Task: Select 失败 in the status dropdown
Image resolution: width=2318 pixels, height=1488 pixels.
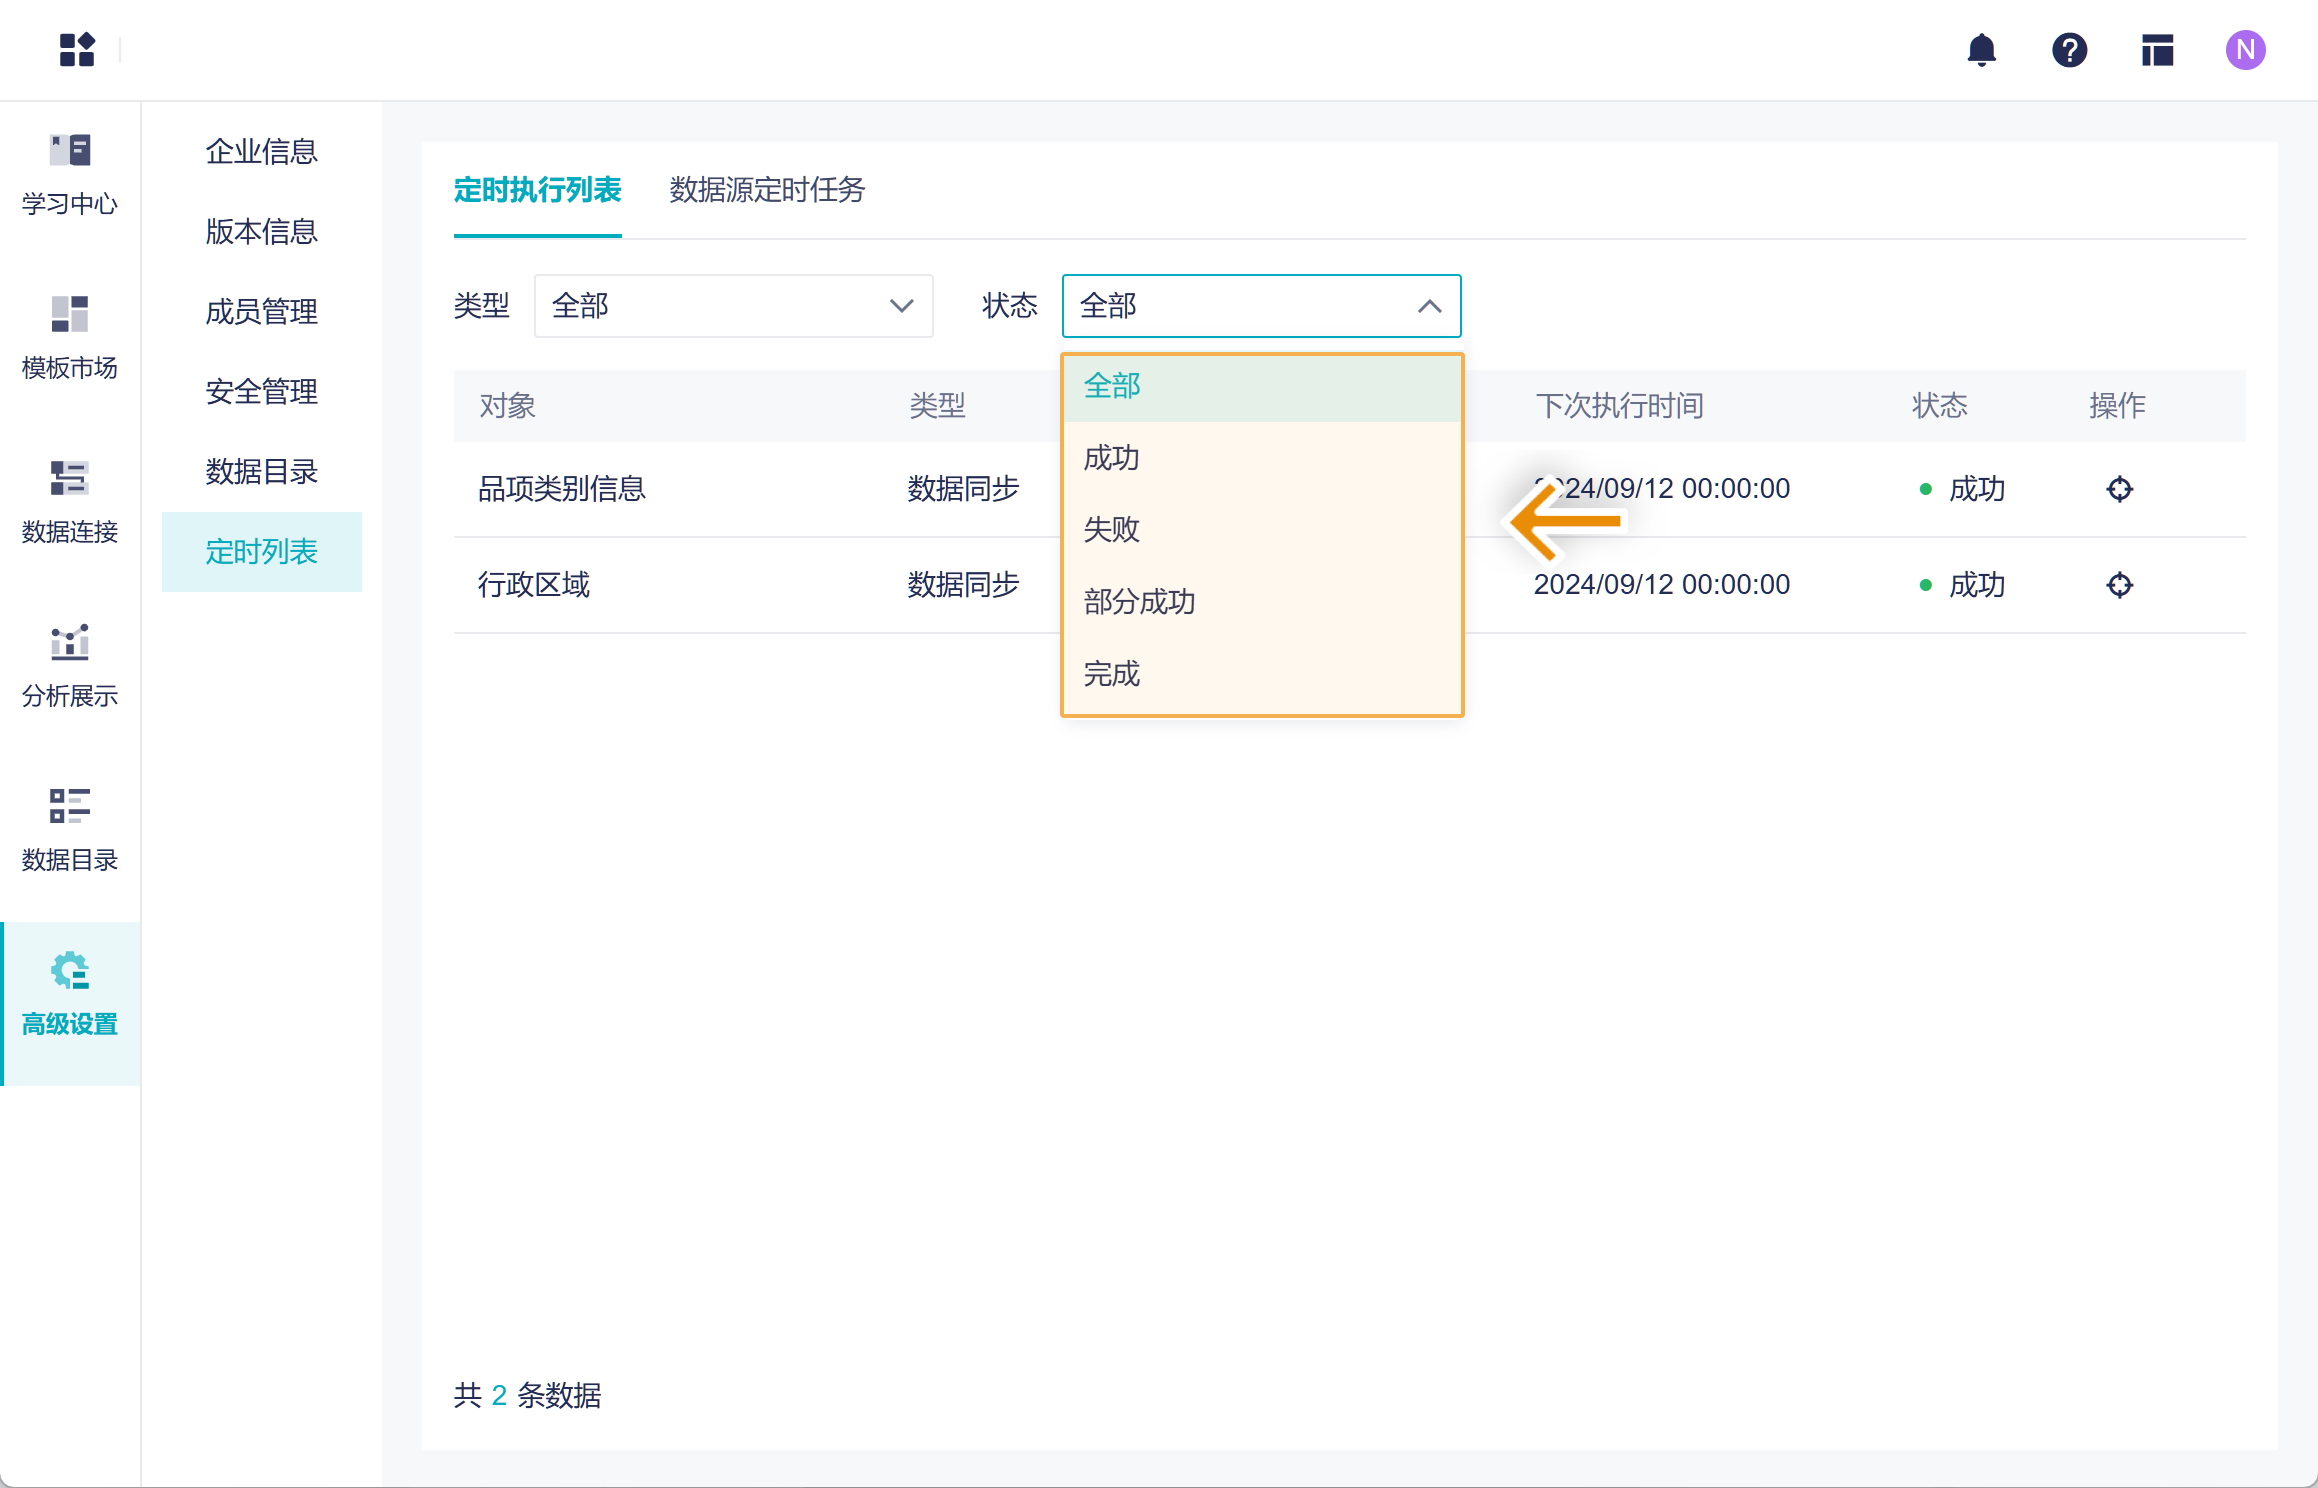Action: (1111, 530)
